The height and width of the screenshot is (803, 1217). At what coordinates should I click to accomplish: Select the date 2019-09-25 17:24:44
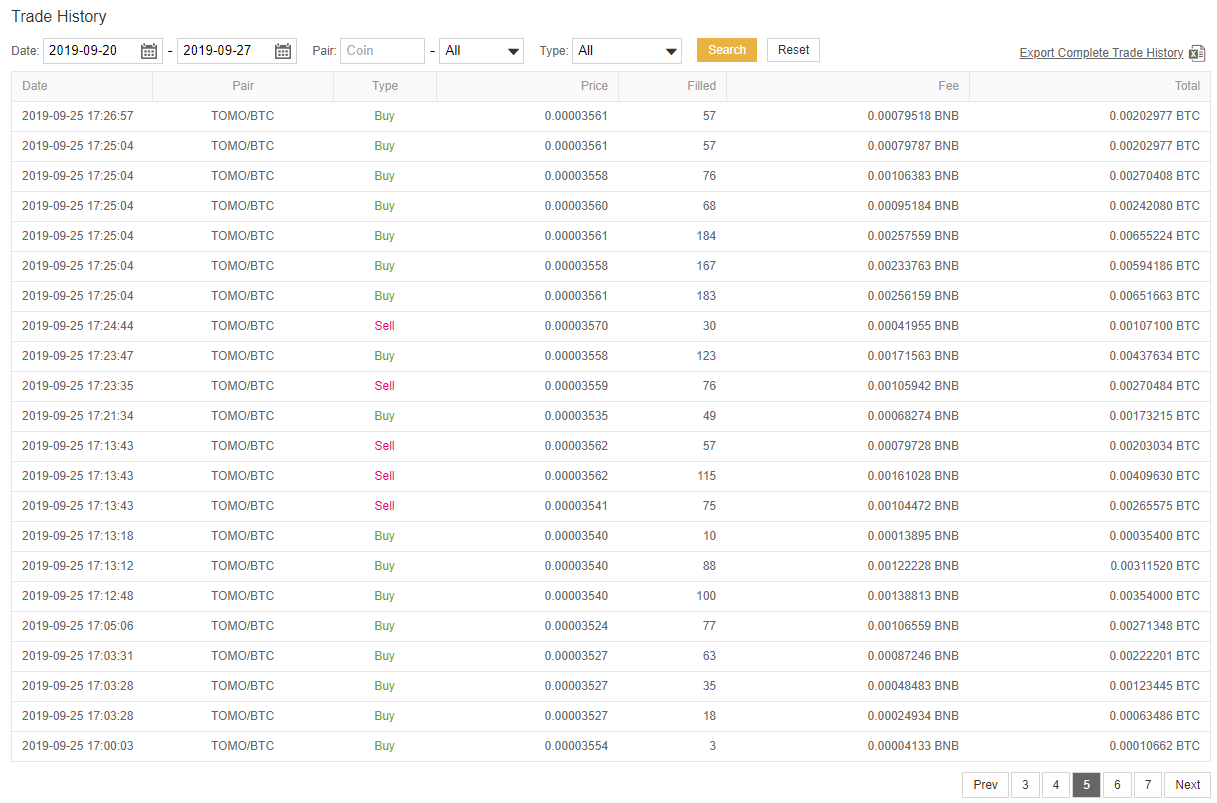(77, 326)
